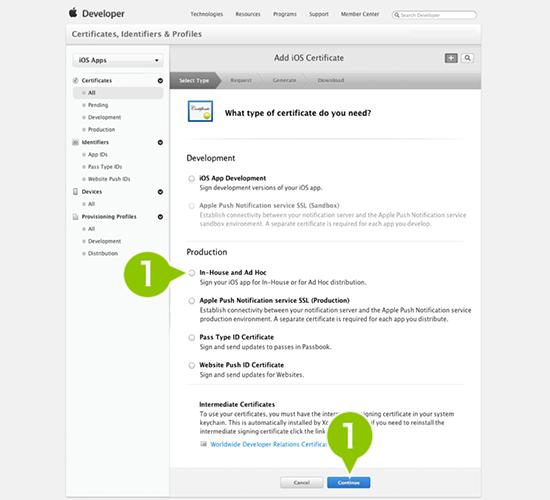Click the Apple logo icon
Image resolution: width=550 pixels, height=500 pixels.
73,13
